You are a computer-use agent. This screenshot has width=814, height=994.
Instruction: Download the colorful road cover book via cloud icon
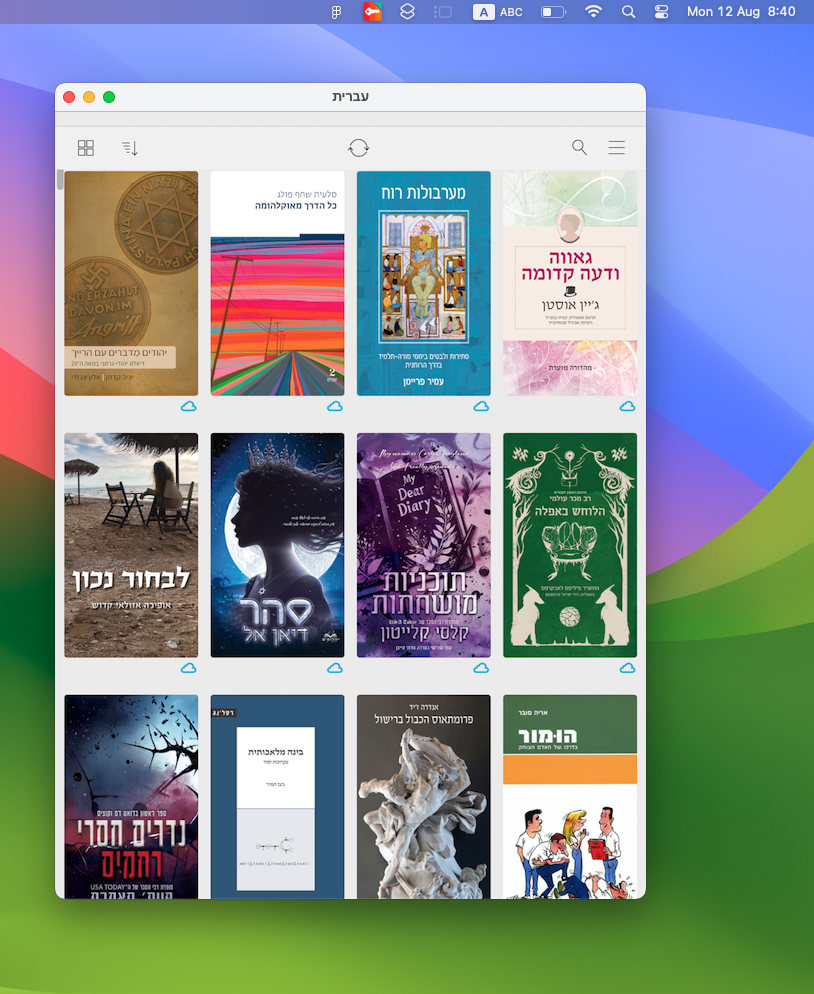click(x=335, y=406)
